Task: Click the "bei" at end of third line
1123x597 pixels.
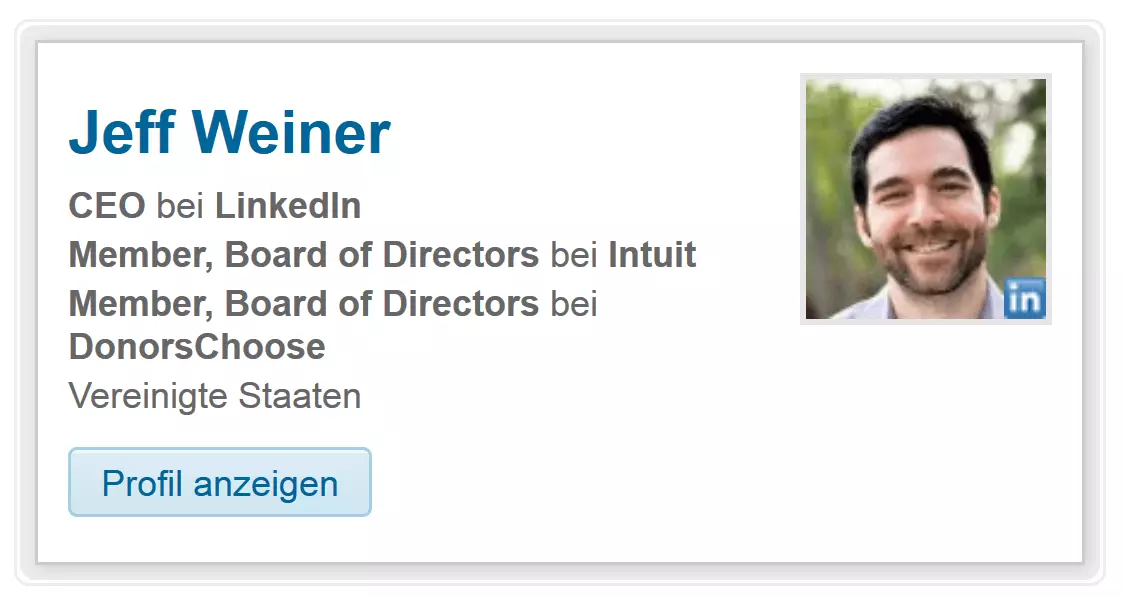Action: [574, 302]
